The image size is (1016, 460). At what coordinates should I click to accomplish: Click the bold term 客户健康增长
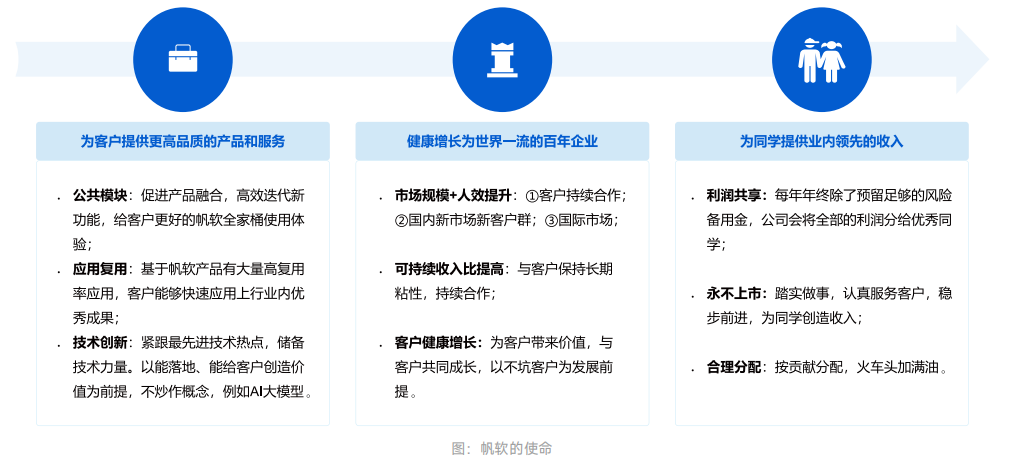pyautogui.click(x=435, y=343)
